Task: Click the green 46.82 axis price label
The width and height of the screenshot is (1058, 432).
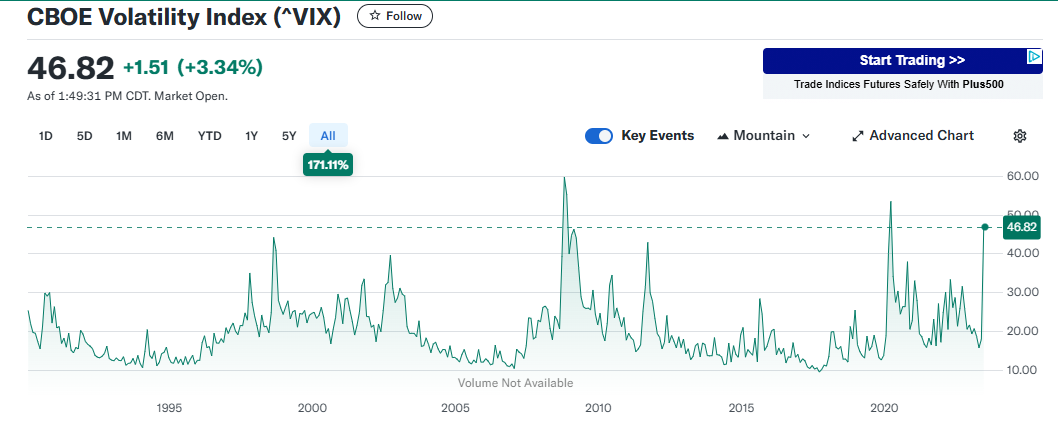Action: click(1022, 227)
